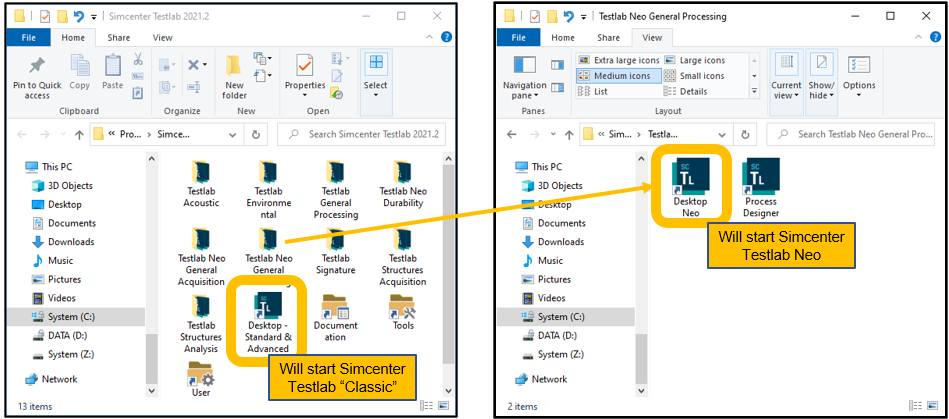This screenshot has width=949, height=419.
Task: Click search box for Simcenter Testlab 2021.2
Action: point(370,134)
